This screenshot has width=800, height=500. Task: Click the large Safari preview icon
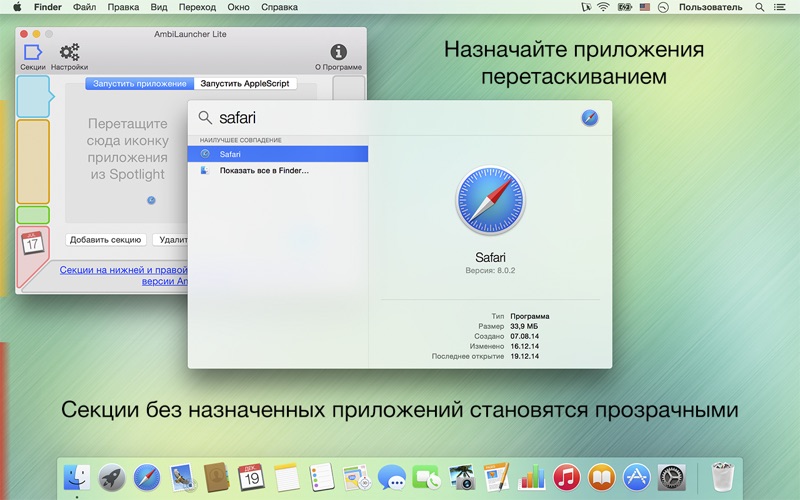[x=490, y=199]
